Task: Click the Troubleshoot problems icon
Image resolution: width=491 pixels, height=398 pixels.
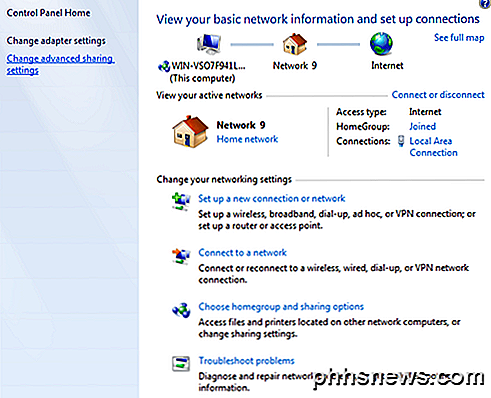Action: [x=181, y=364]
